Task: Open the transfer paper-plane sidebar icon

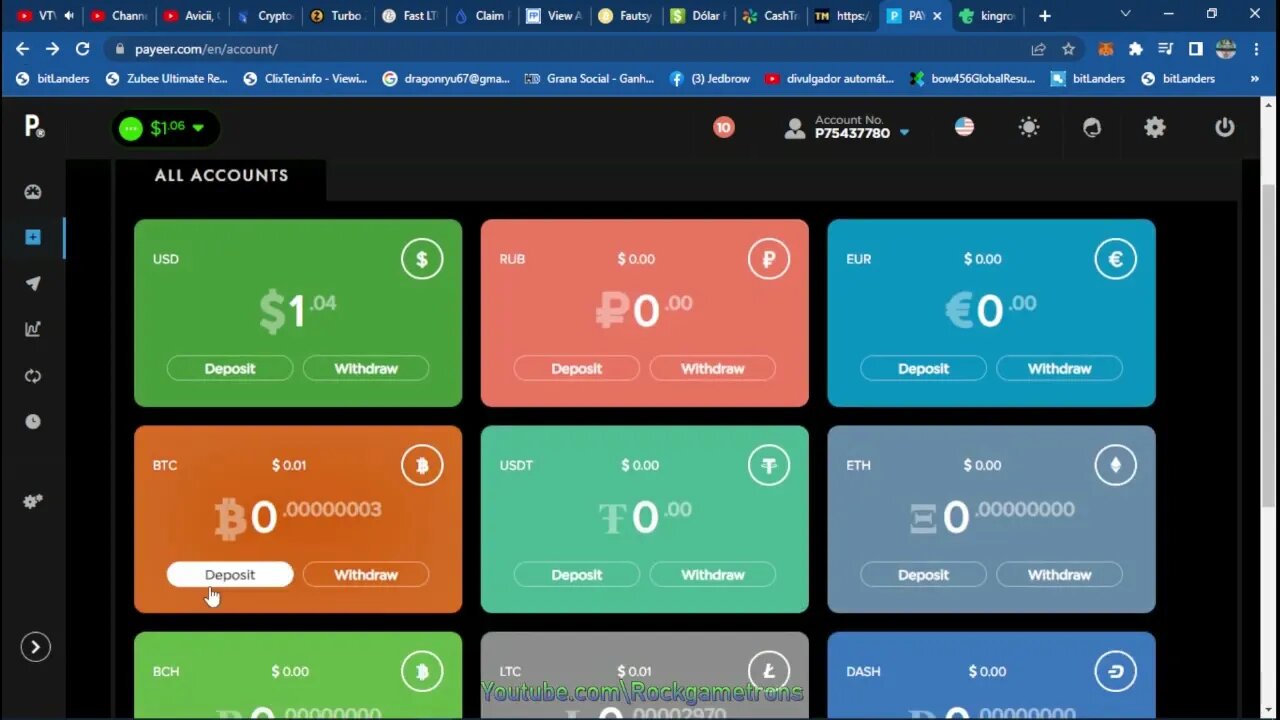Action: tap(33, 284)
